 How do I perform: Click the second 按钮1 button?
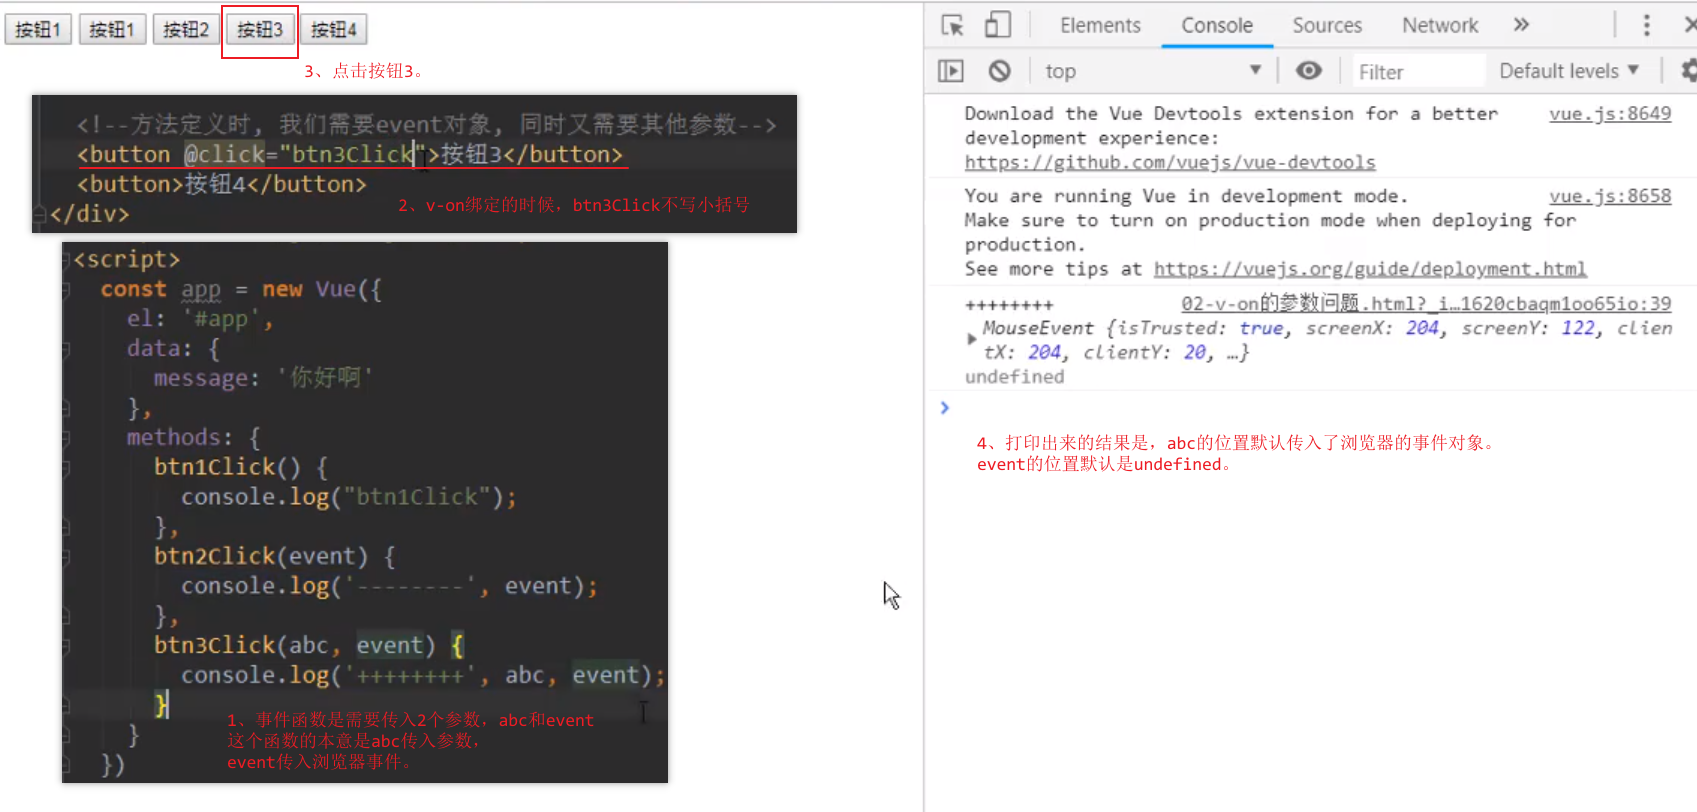[x=112, y=30]
